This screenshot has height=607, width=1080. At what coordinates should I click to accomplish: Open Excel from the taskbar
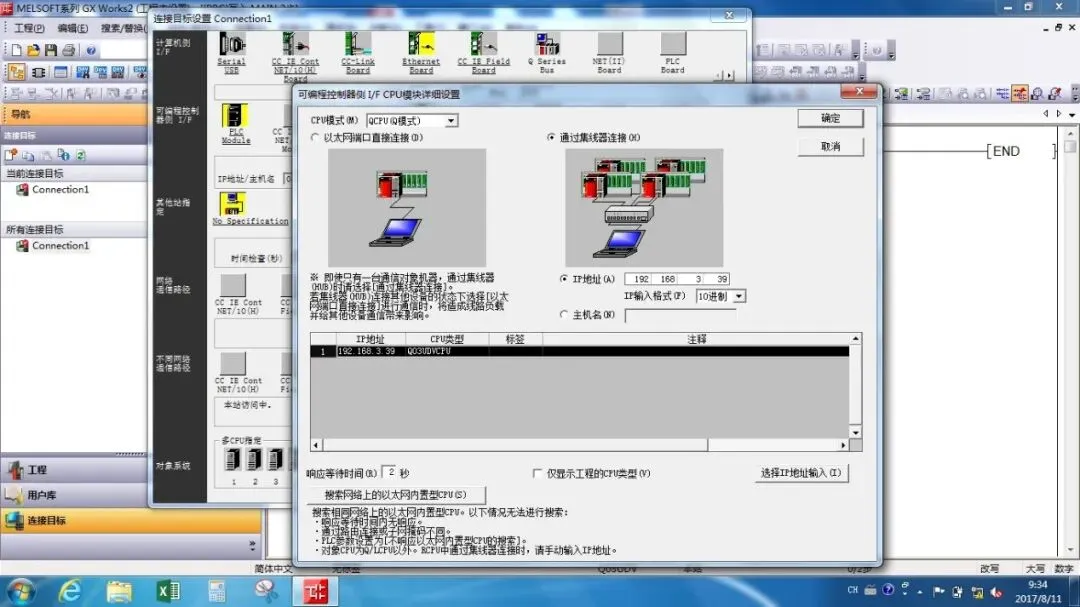[168, 591]
